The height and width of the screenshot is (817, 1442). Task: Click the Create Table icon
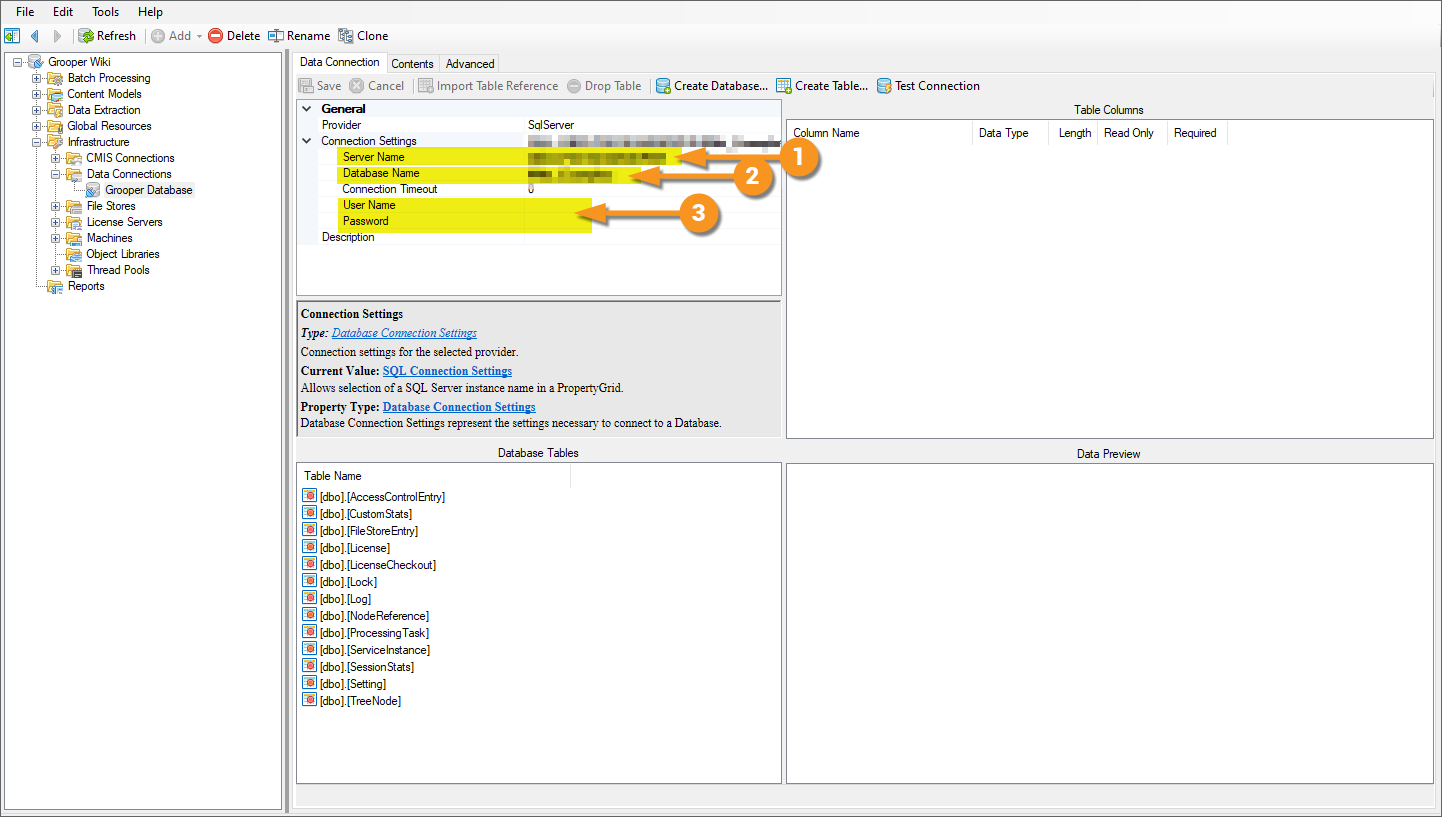tap(784, 86)
